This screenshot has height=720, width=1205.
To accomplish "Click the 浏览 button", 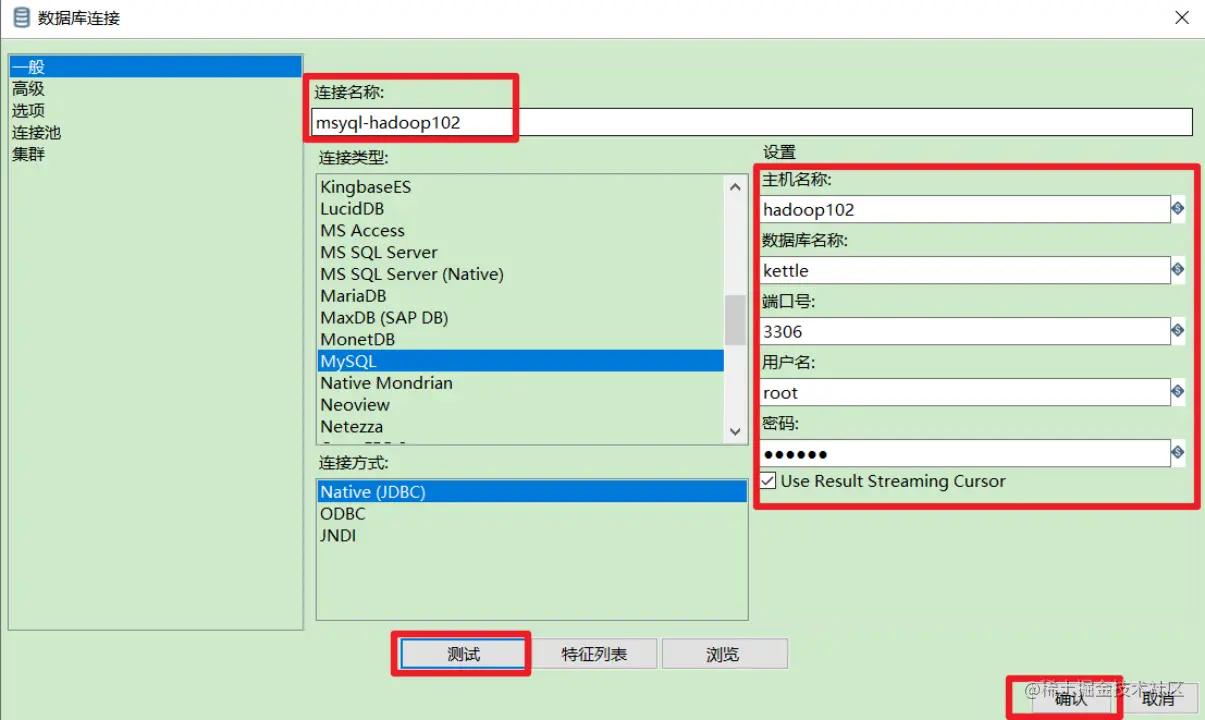I will (x=724, y=654).
